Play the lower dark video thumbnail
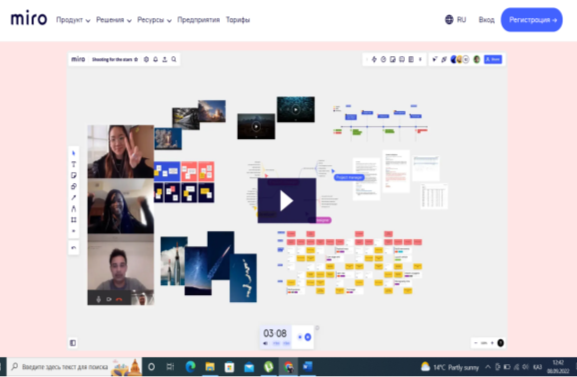Viewport: 577px width, 377px height. click(x=256, y=127)
